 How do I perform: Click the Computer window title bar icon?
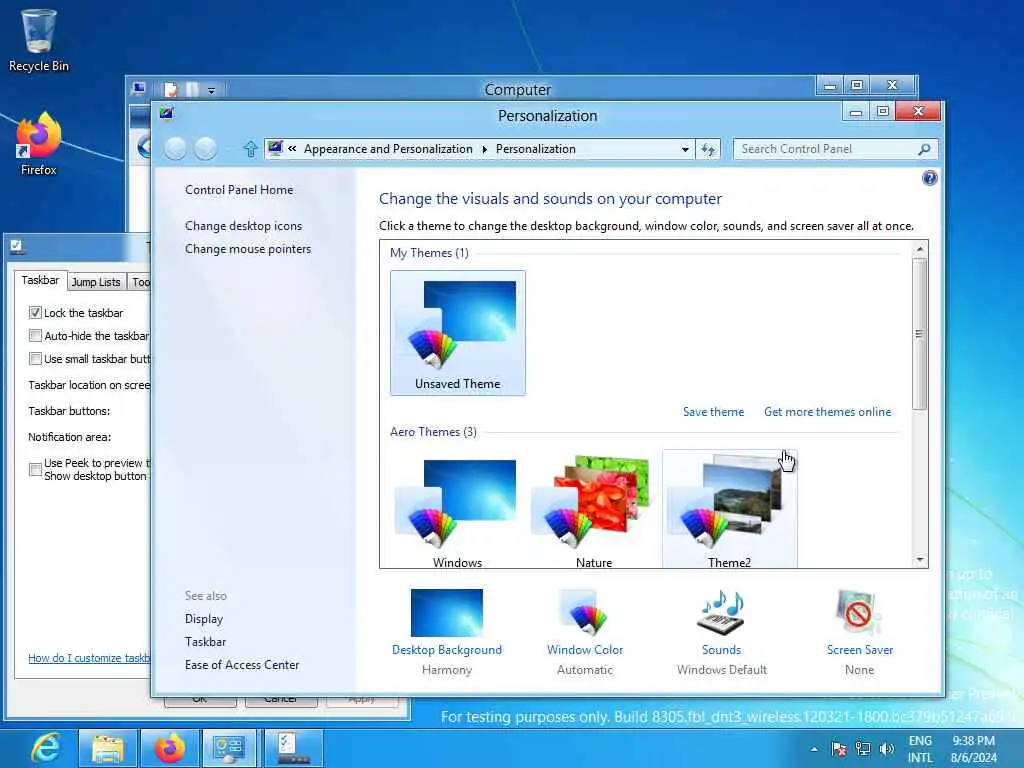pyautogui.click(x=138, y=88)
